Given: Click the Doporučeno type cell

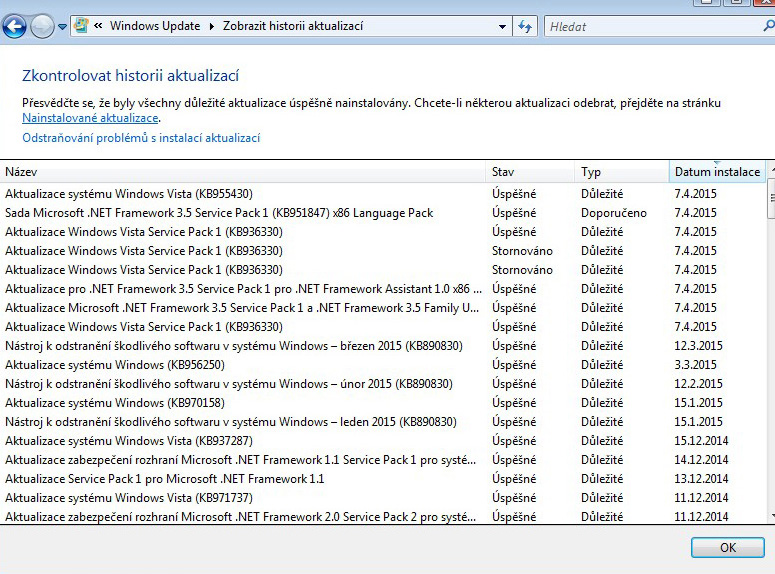Looking at the screenshot, I should [x=613, y=213].
